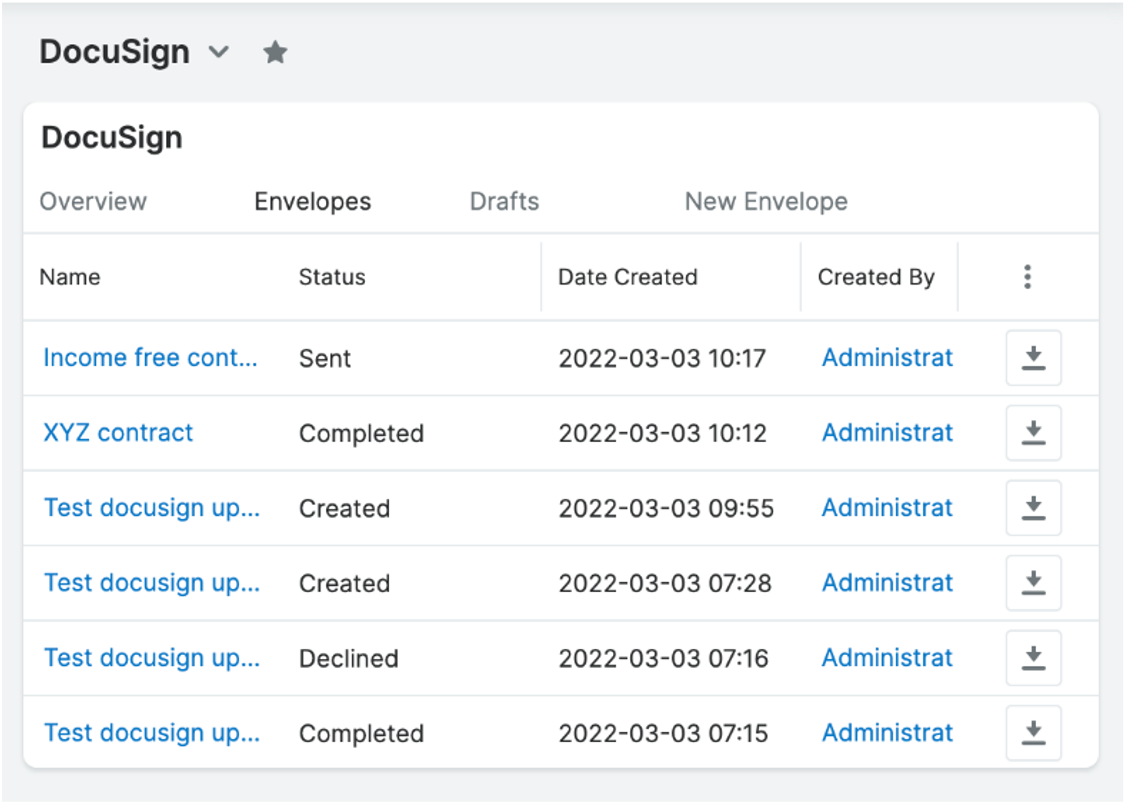Expand the DocuSign title dropdown chevron
1124x803 pixels.
click(218, 53)
